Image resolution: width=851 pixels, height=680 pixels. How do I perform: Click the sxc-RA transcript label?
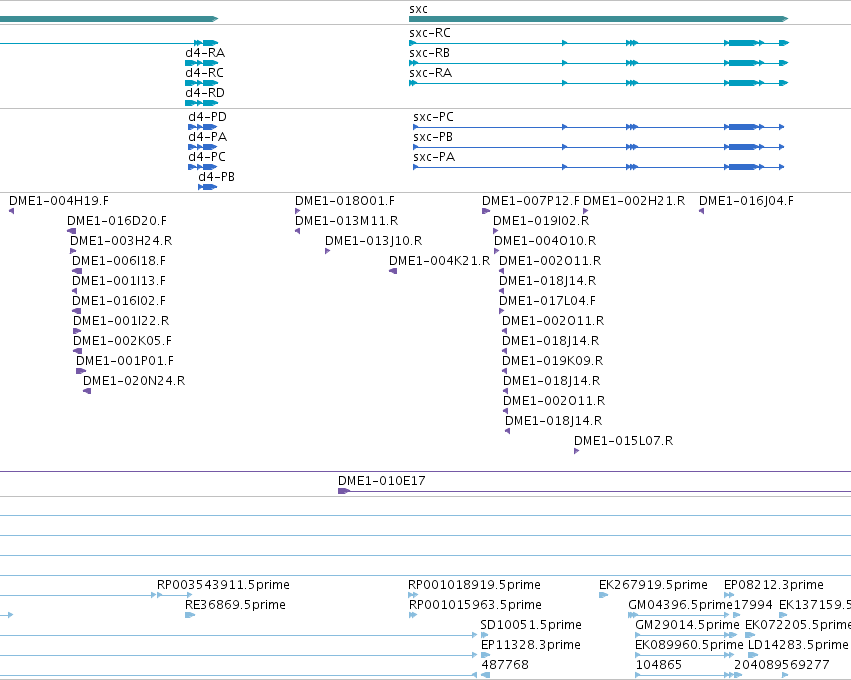pos(430,73)
